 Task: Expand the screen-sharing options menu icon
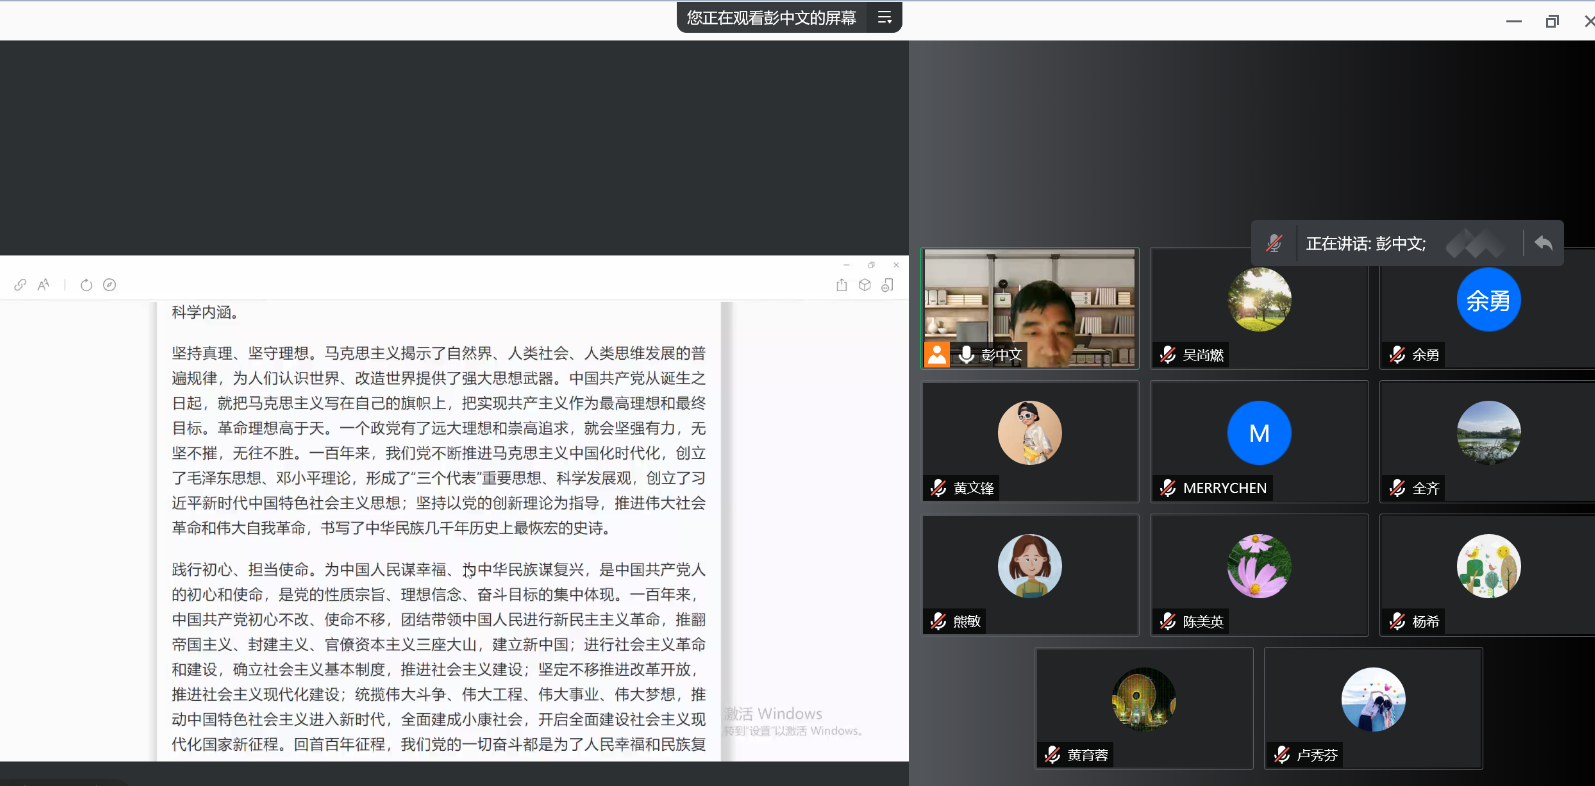point(884,17)
